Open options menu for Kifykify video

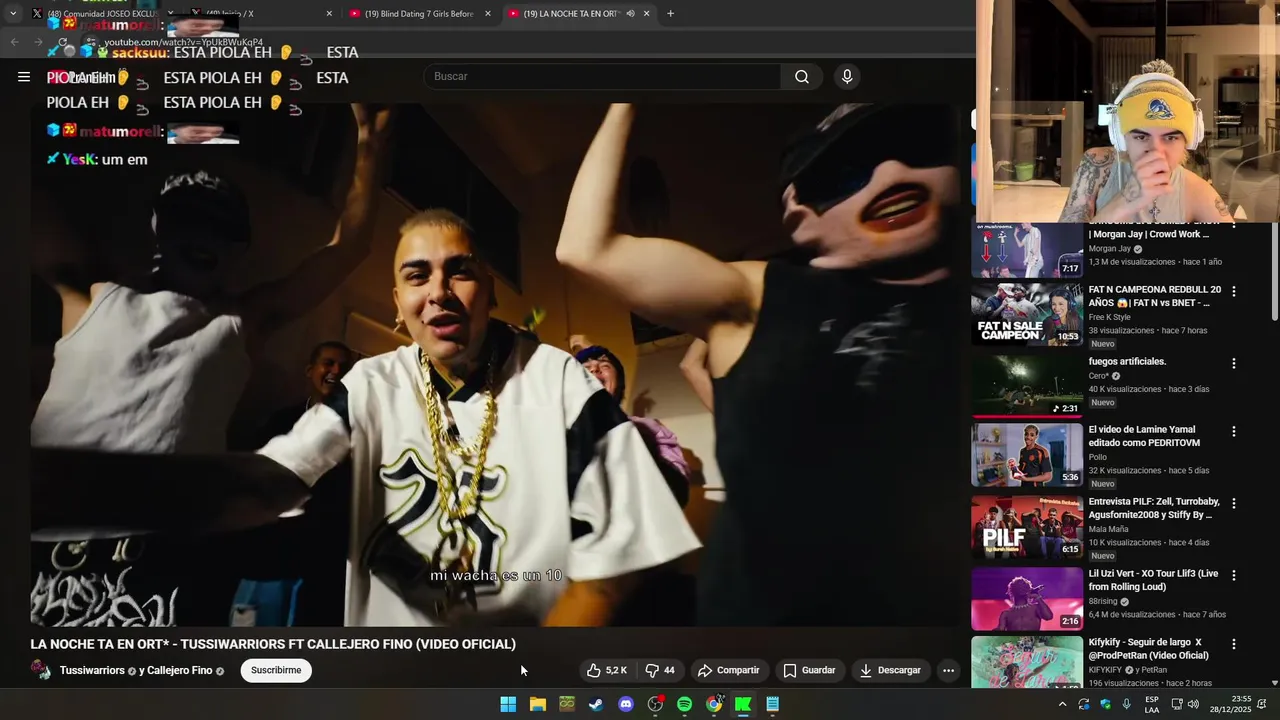(x=1233, y=645)
